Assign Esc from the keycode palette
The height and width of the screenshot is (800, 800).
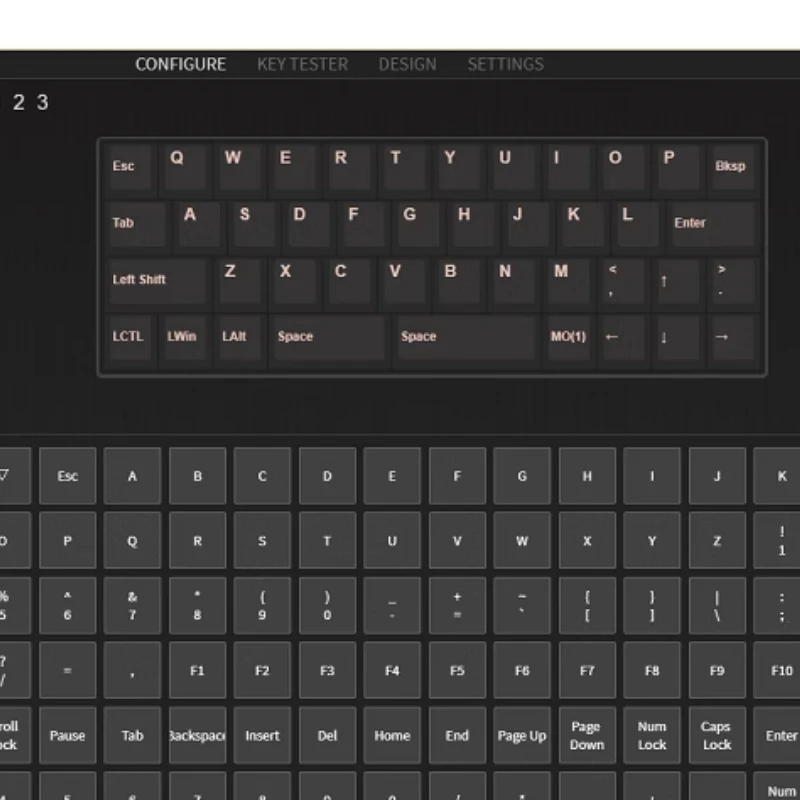pos(67,476)
